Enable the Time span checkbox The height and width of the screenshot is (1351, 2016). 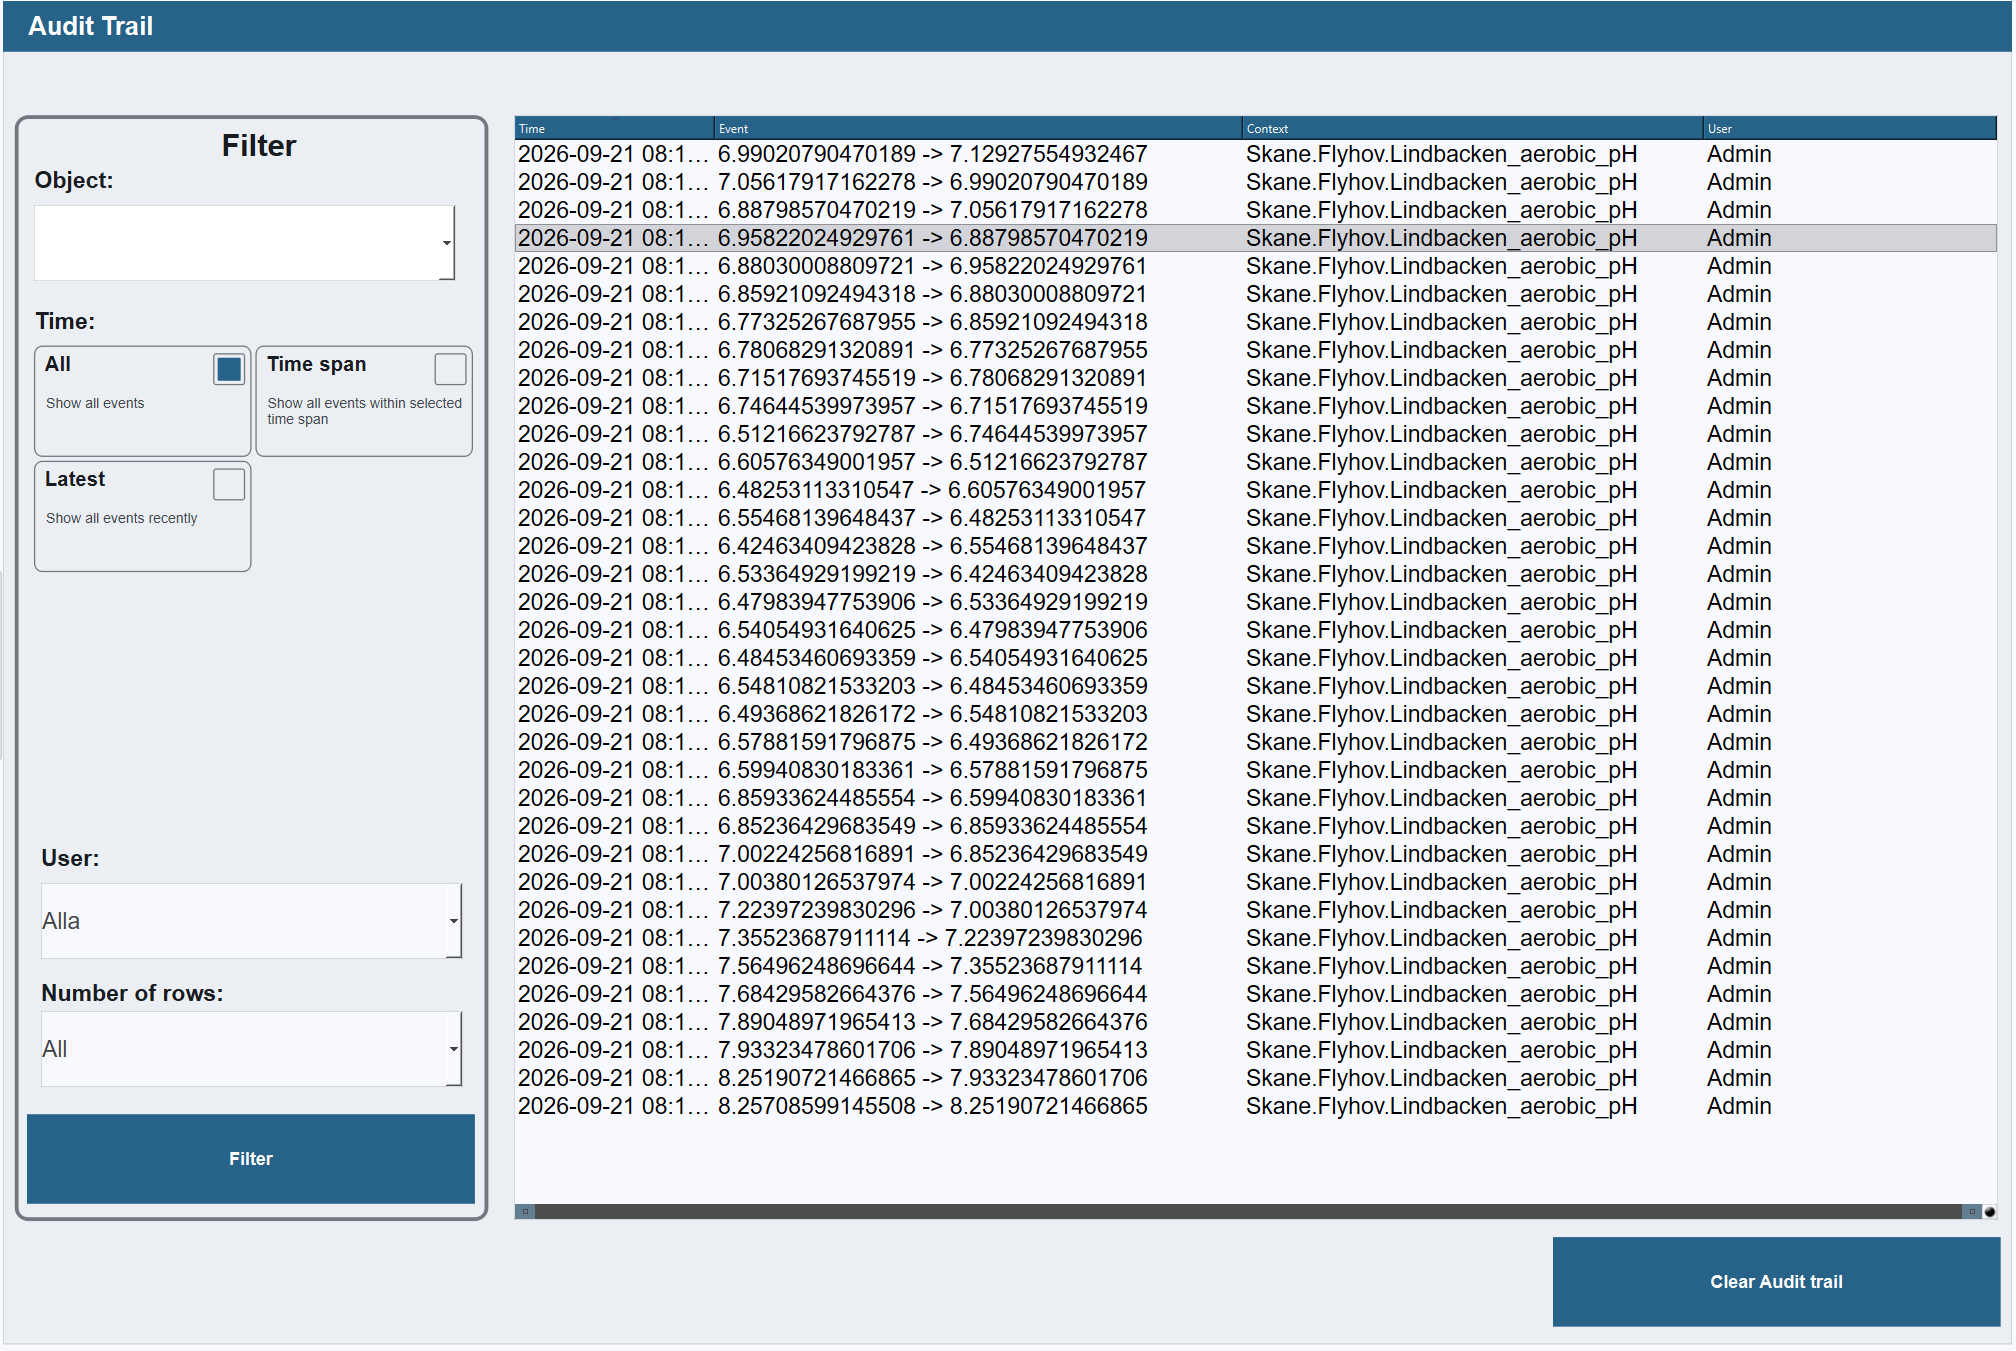tap(450, 369)
